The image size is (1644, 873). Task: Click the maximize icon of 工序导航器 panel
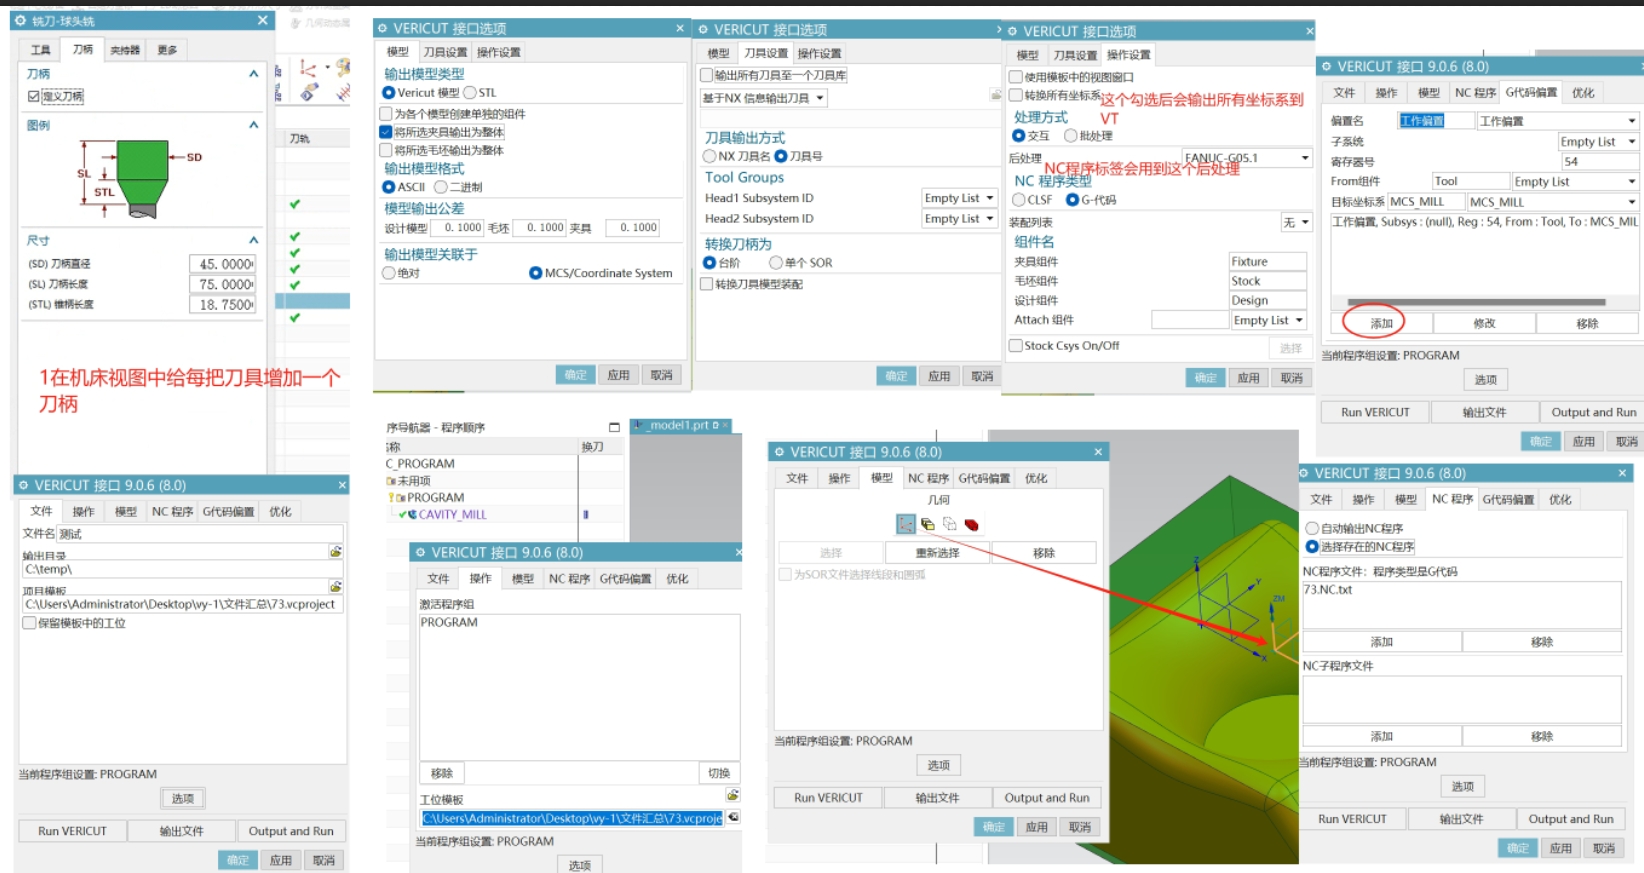coord(614,427)
